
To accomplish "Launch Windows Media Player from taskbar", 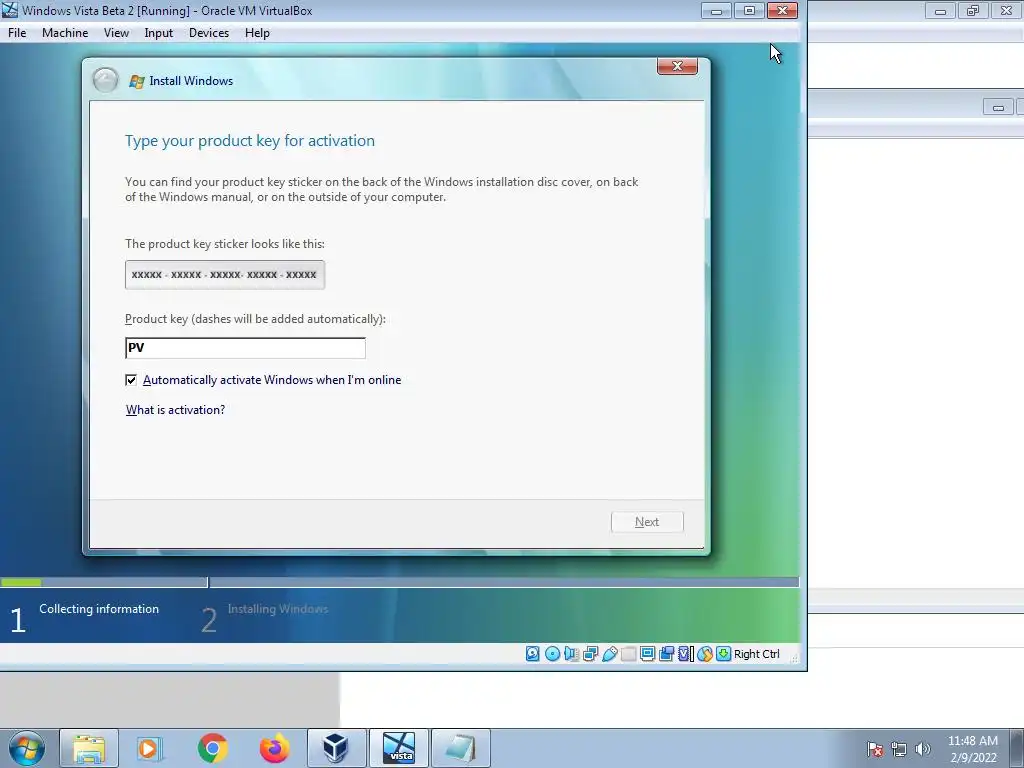I will pyautogui.click(x=150, y=748).
